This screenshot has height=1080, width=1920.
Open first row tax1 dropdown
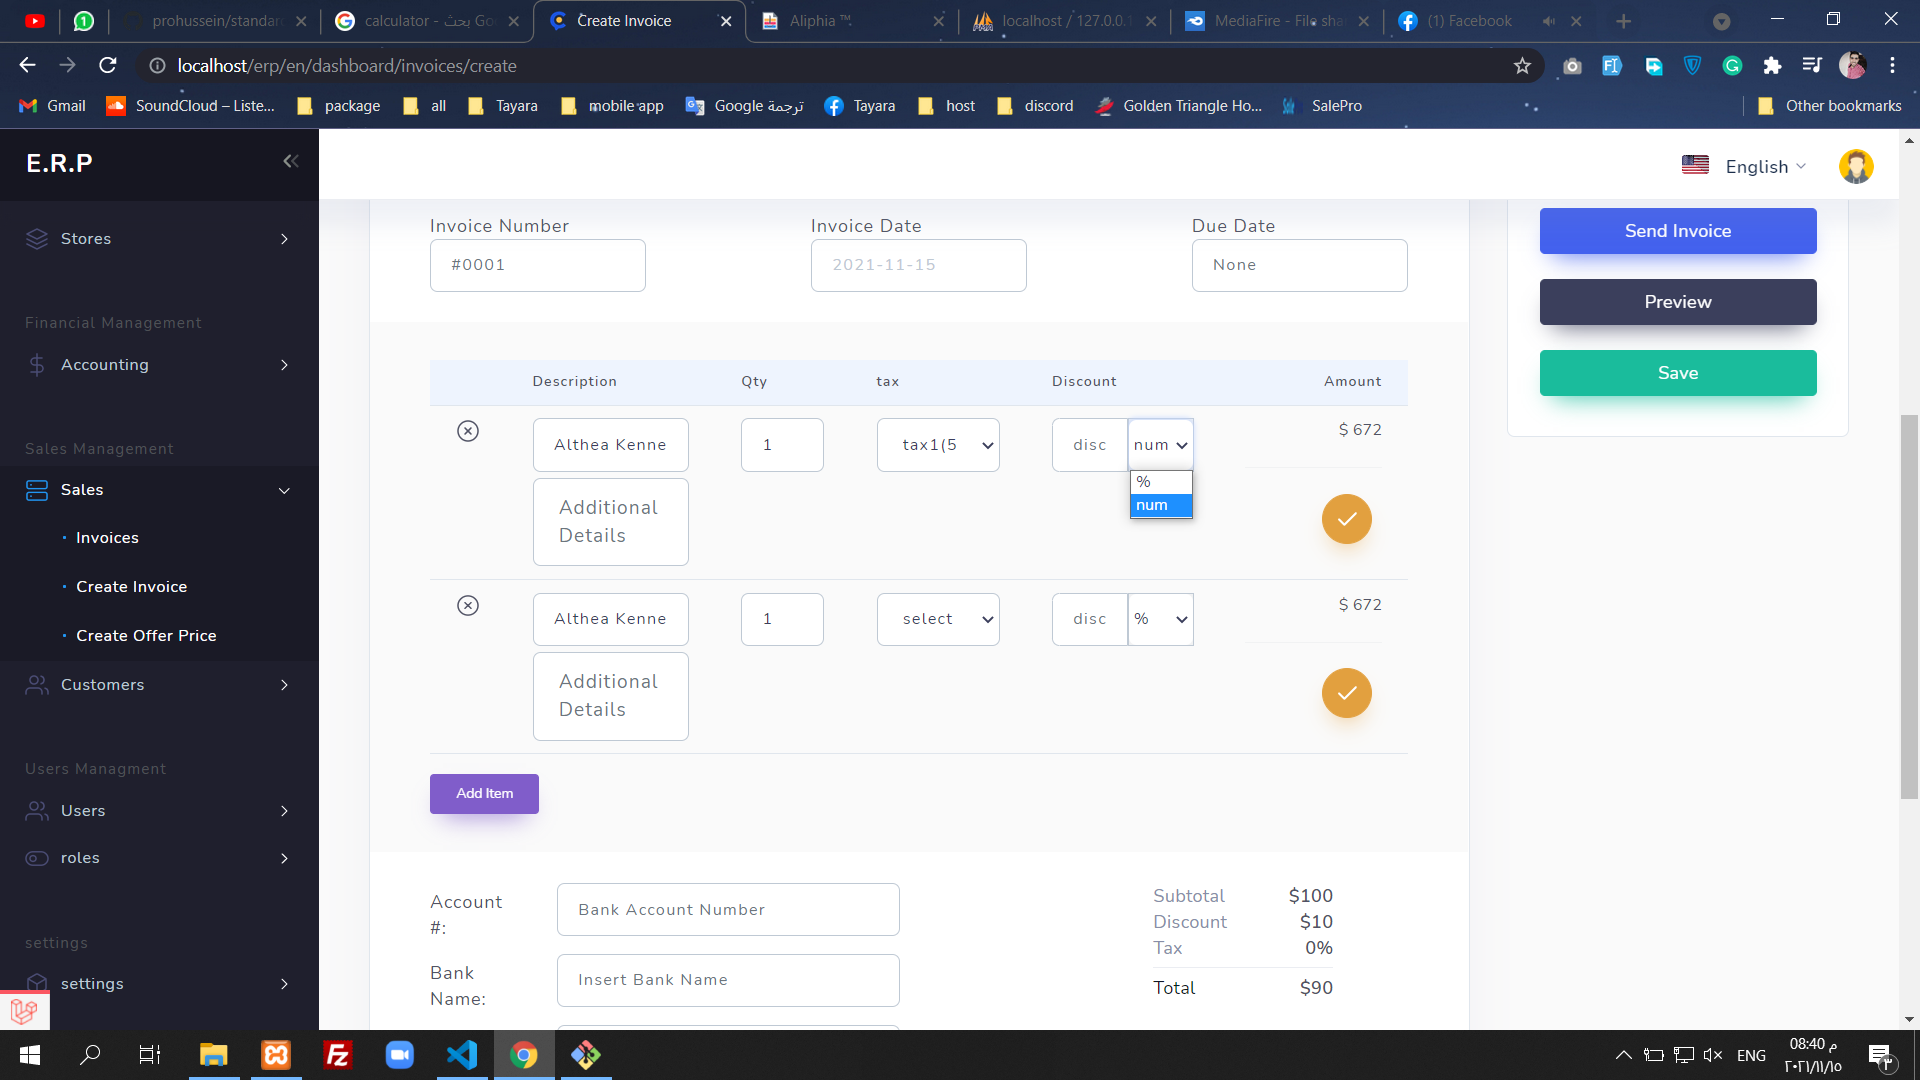[x=938, y=445]
